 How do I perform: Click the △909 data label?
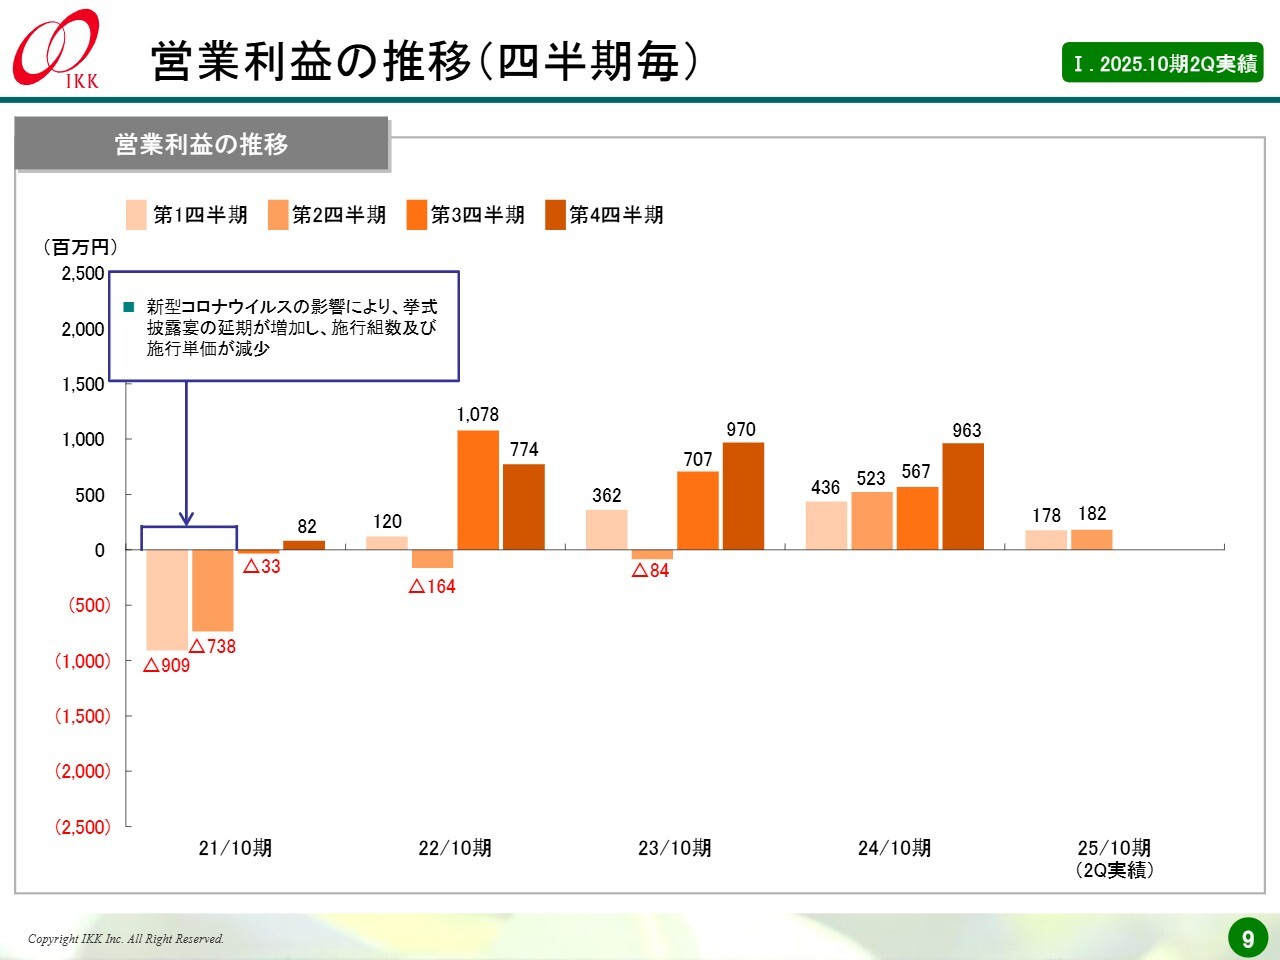(x=167, y=665)
